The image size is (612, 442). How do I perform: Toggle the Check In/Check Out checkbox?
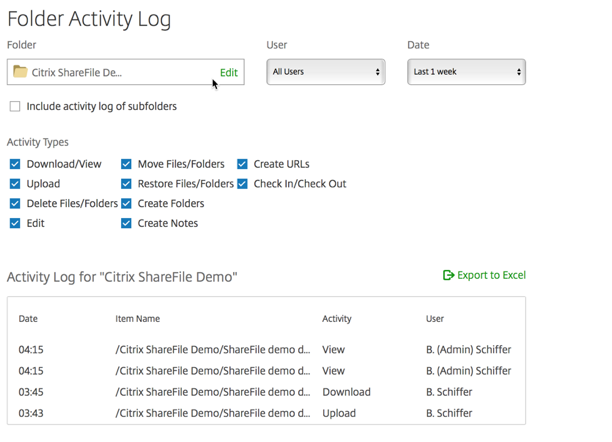[x=242, y=184]
